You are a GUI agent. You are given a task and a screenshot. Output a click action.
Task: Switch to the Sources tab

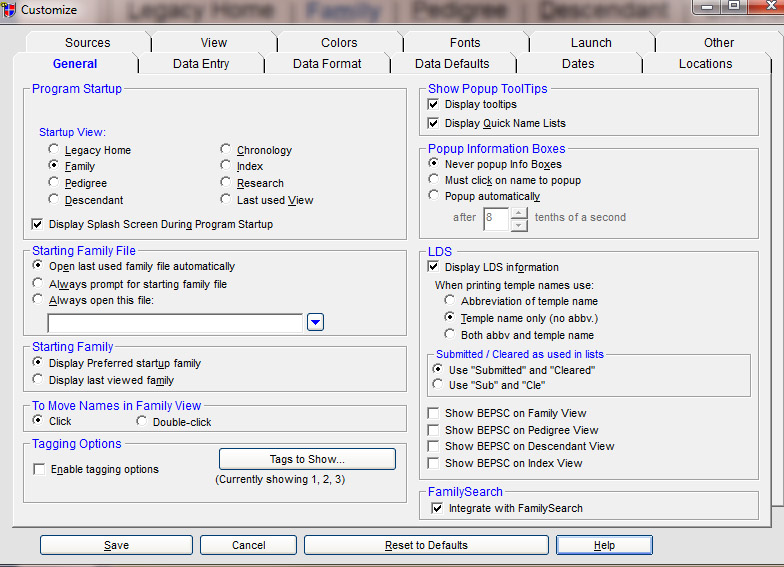tap(88, 42)
